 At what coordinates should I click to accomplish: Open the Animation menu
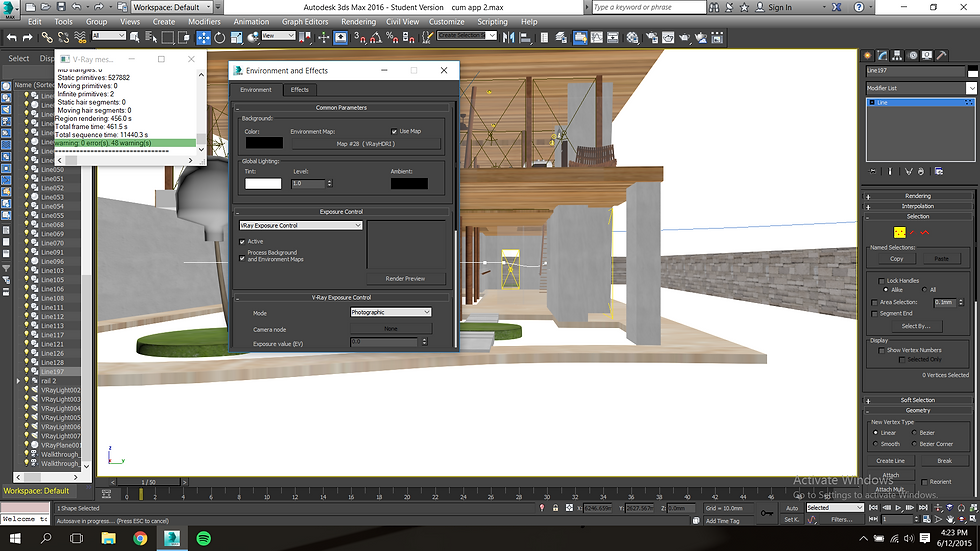[251, 21]
